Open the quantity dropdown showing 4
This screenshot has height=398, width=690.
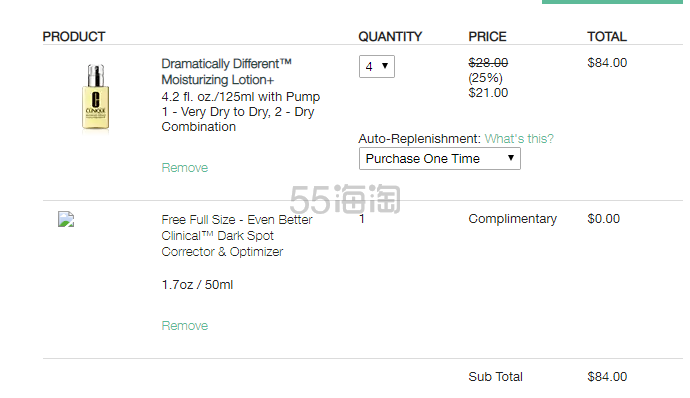(x=377, y=66)
